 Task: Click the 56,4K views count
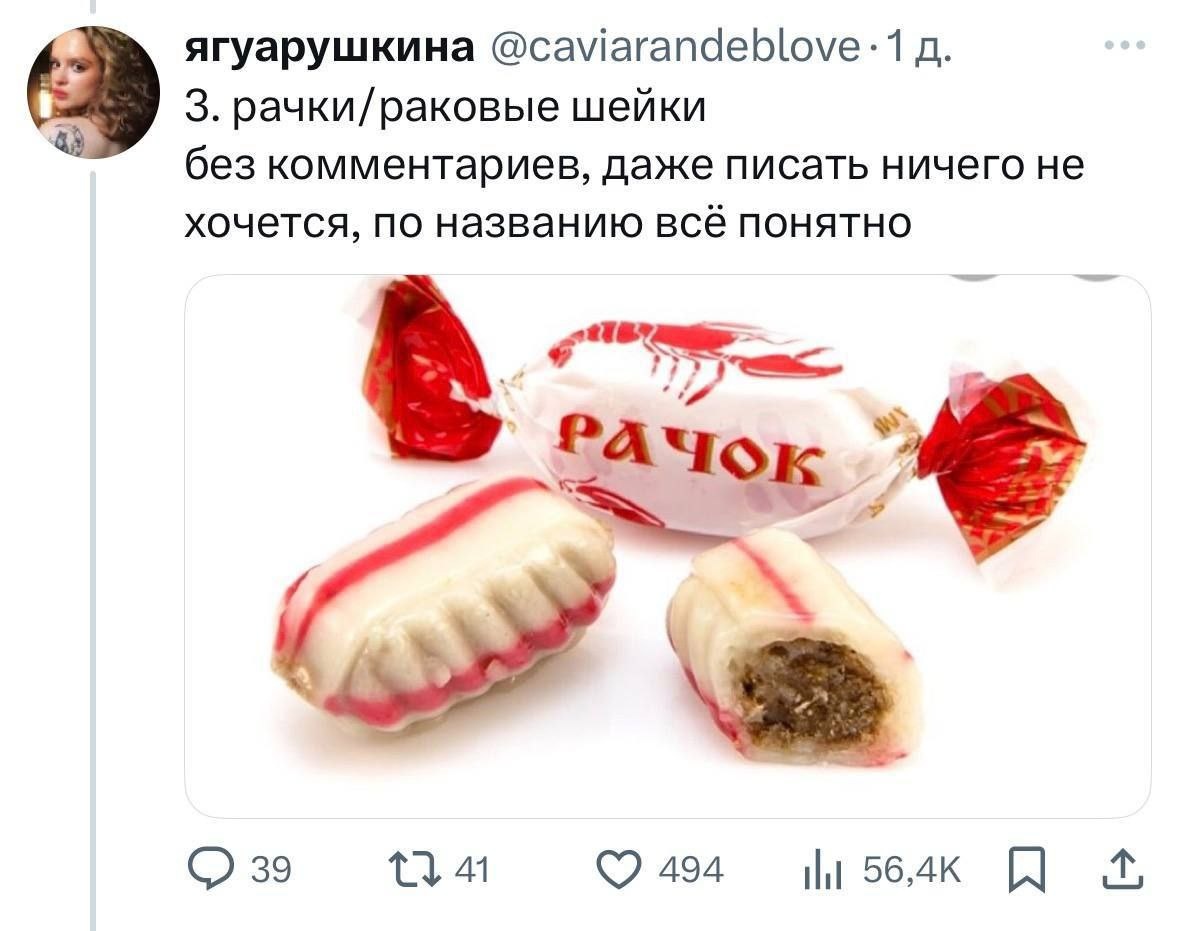click(912, 870)
